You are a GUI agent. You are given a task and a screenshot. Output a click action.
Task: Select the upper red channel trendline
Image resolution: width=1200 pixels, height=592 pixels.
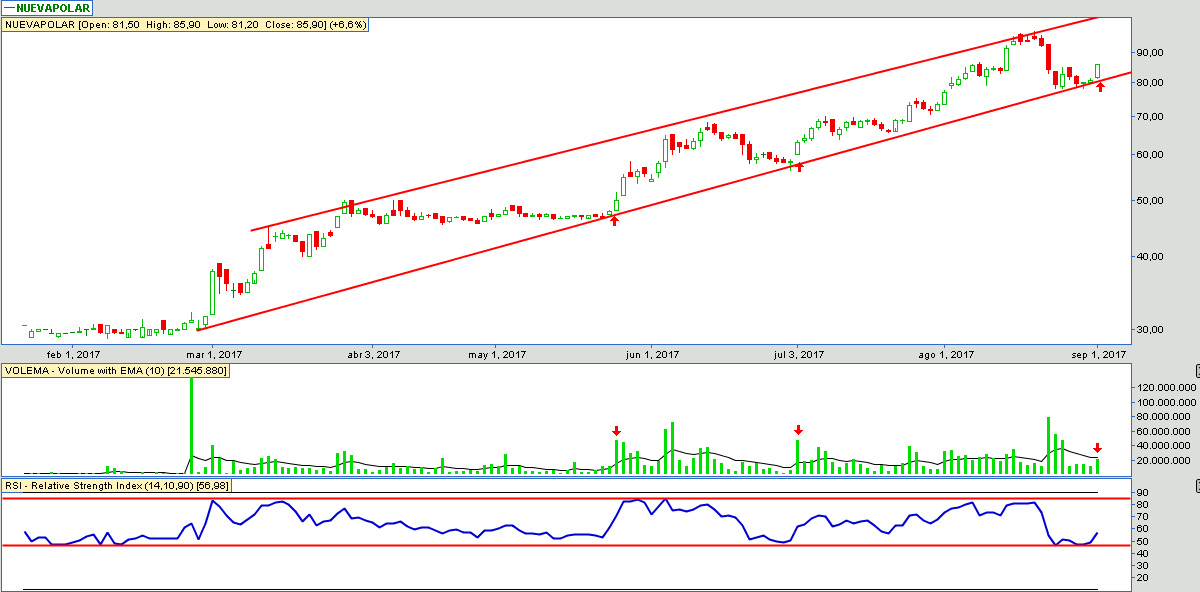click(675, 124)
